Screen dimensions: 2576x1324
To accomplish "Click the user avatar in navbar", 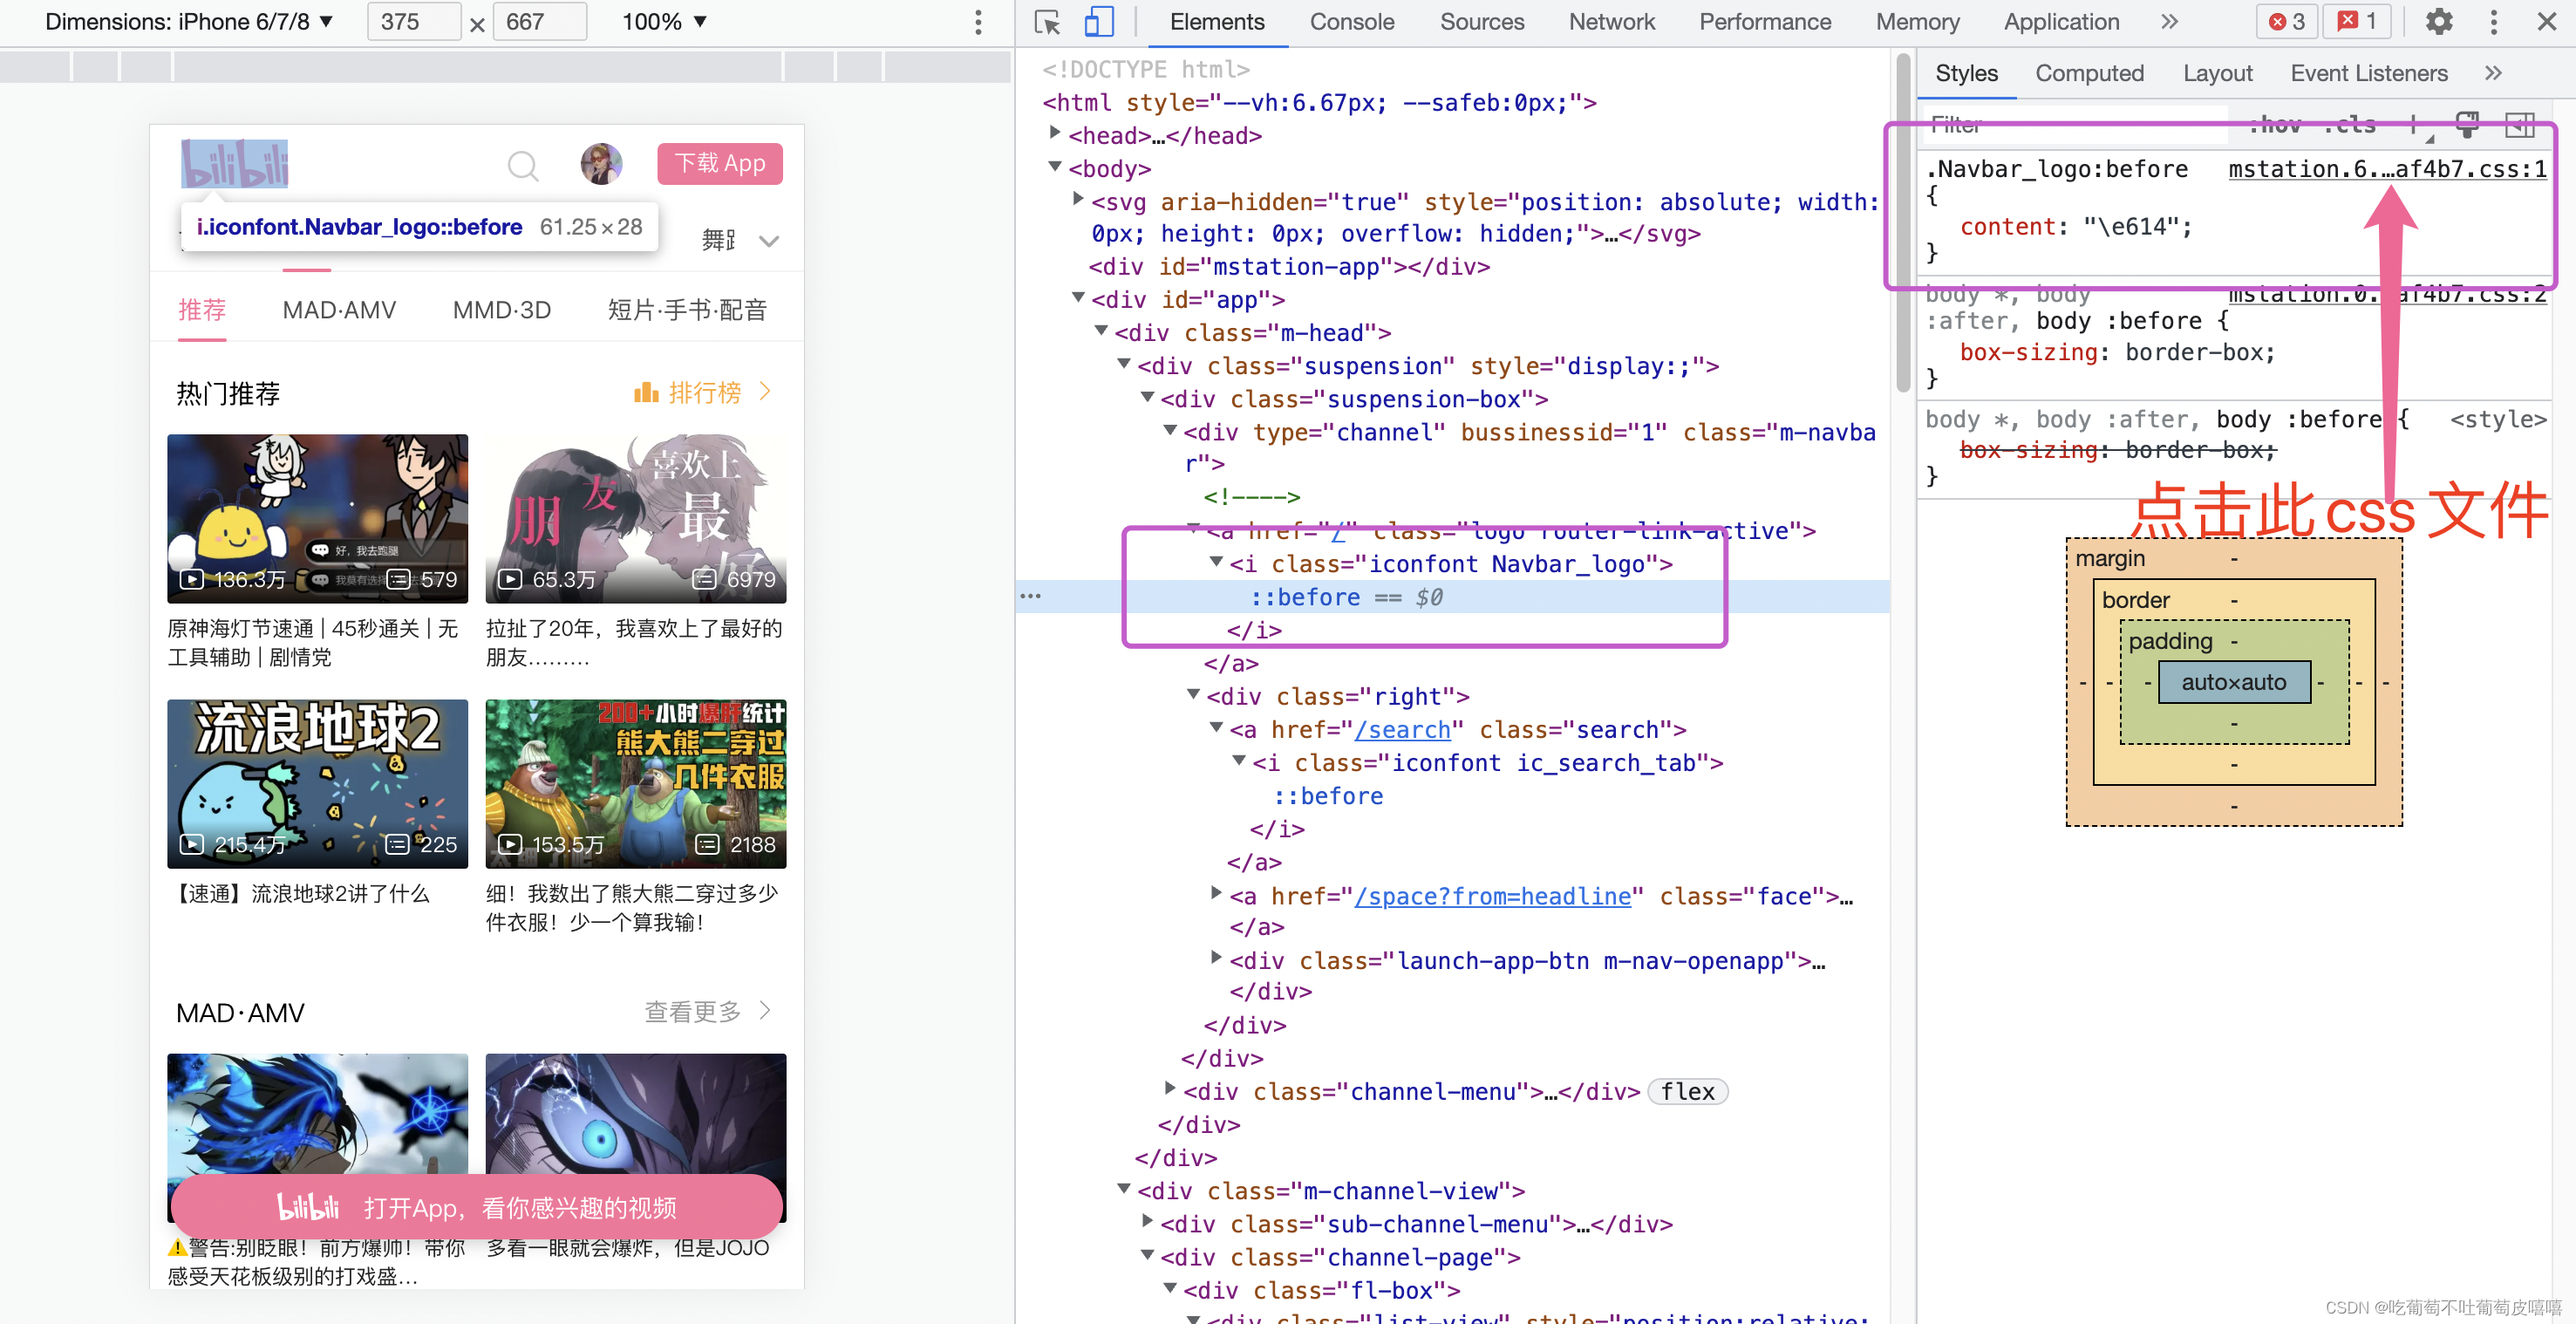I will [x=601, y=163].
